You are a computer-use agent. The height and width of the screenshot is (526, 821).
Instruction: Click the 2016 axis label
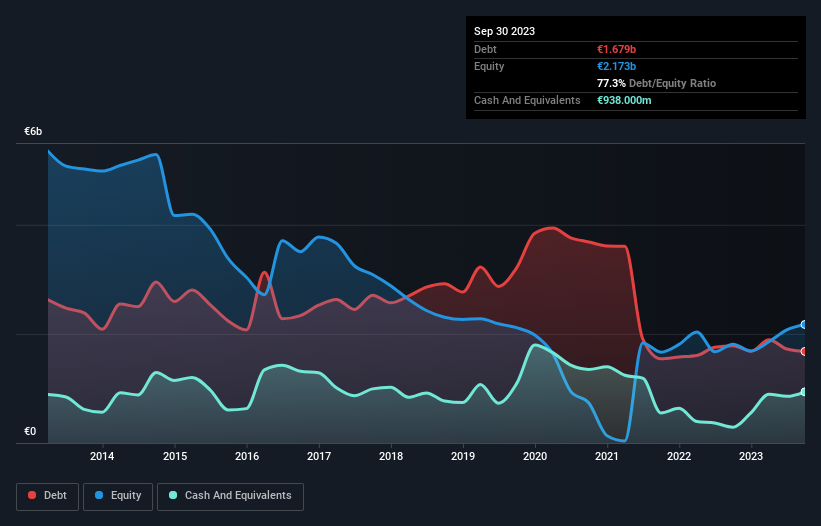pos(247,456)
